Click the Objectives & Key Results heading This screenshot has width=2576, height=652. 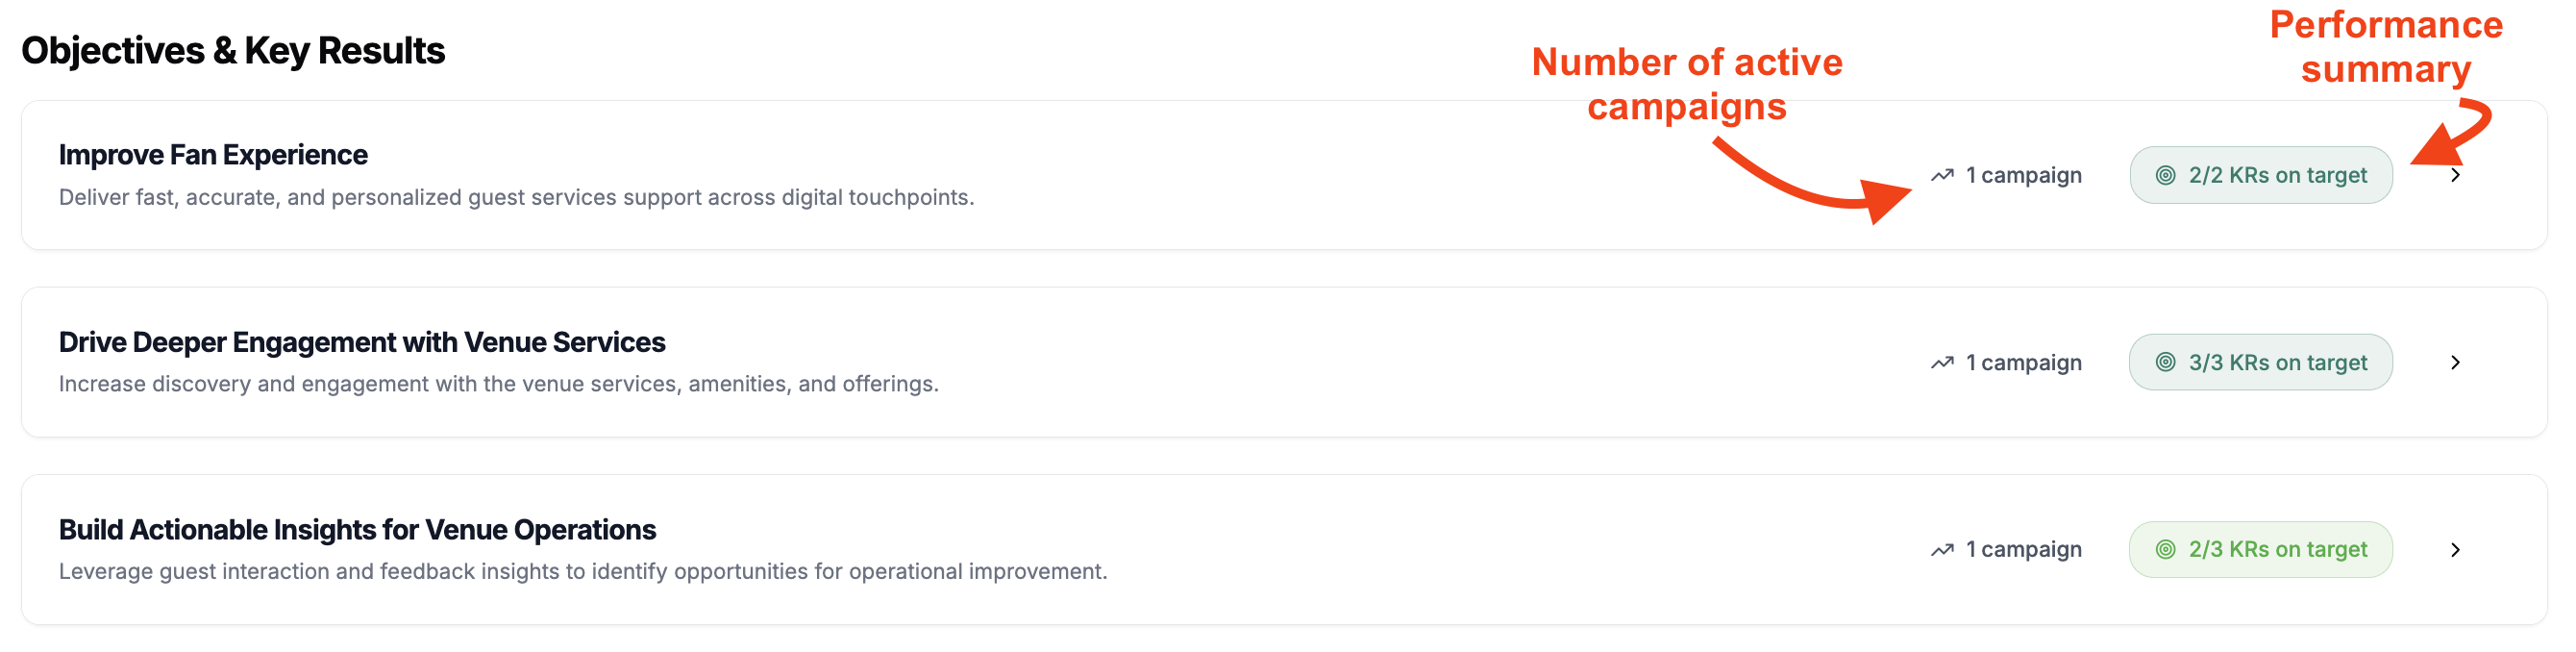point(233,51)
